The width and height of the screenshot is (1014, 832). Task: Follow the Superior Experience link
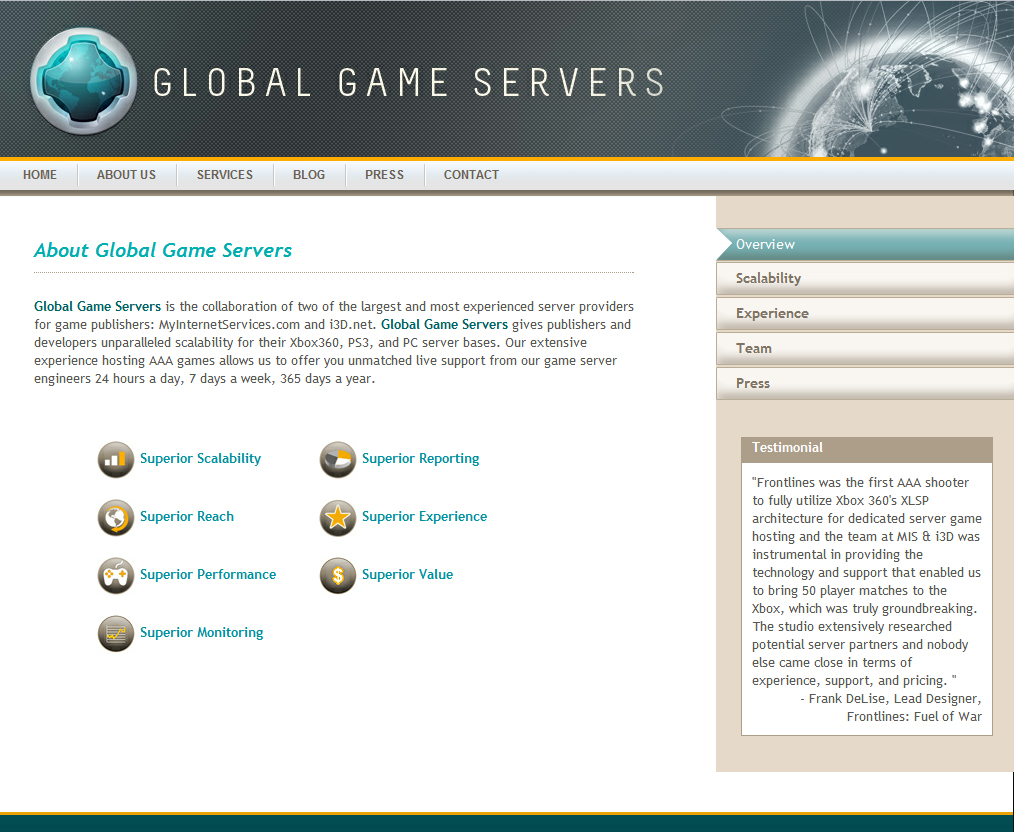[x=424, y=517]
